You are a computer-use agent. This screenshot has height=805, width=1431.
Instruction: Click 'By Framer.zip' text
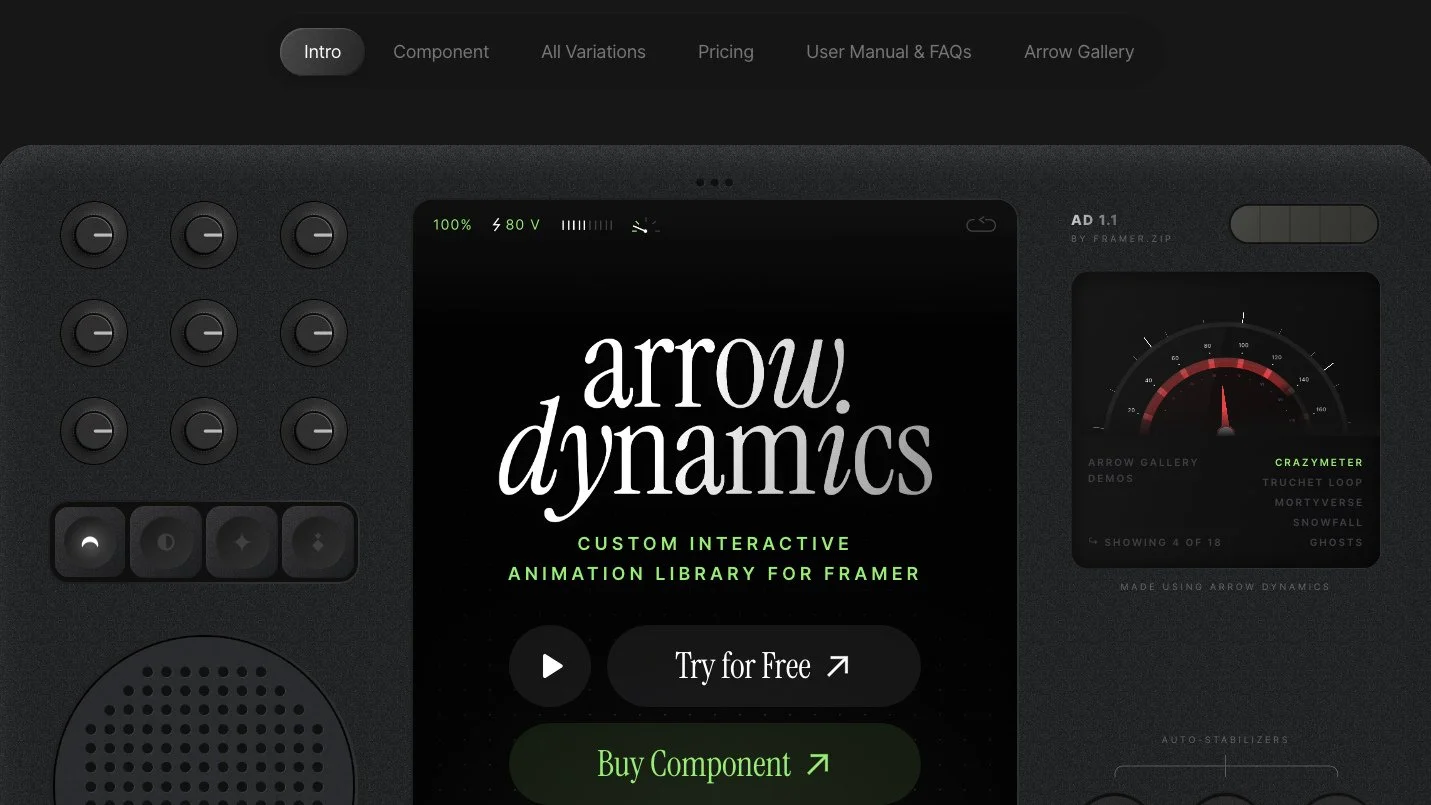tap(1120, 239)
